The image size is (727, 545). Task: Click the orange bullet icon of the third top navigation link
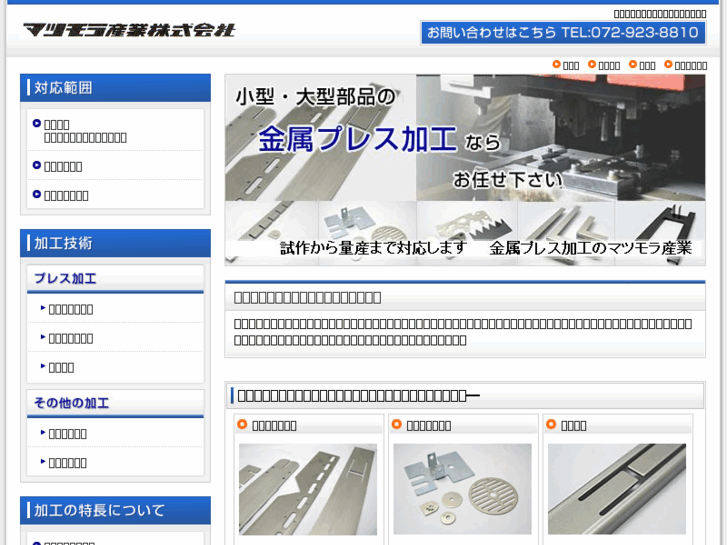(x=633, y=64)
